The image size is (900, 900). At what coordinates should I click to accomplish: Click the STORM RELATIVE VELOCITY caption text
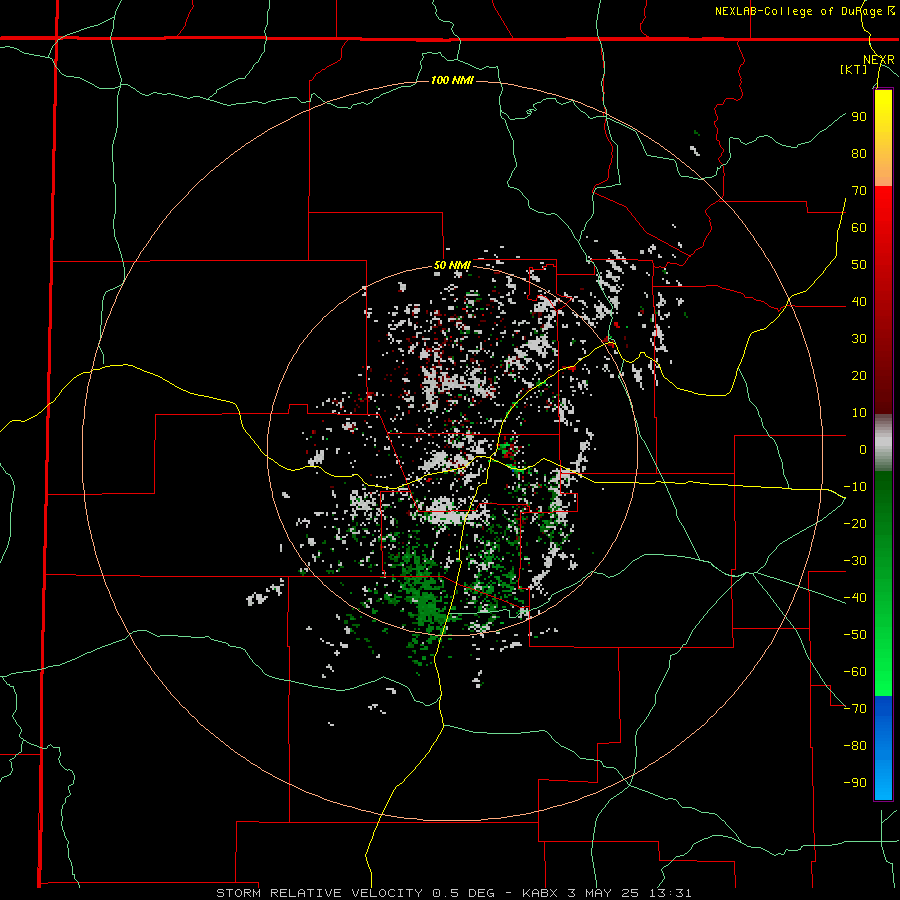[x=319, y=893]
